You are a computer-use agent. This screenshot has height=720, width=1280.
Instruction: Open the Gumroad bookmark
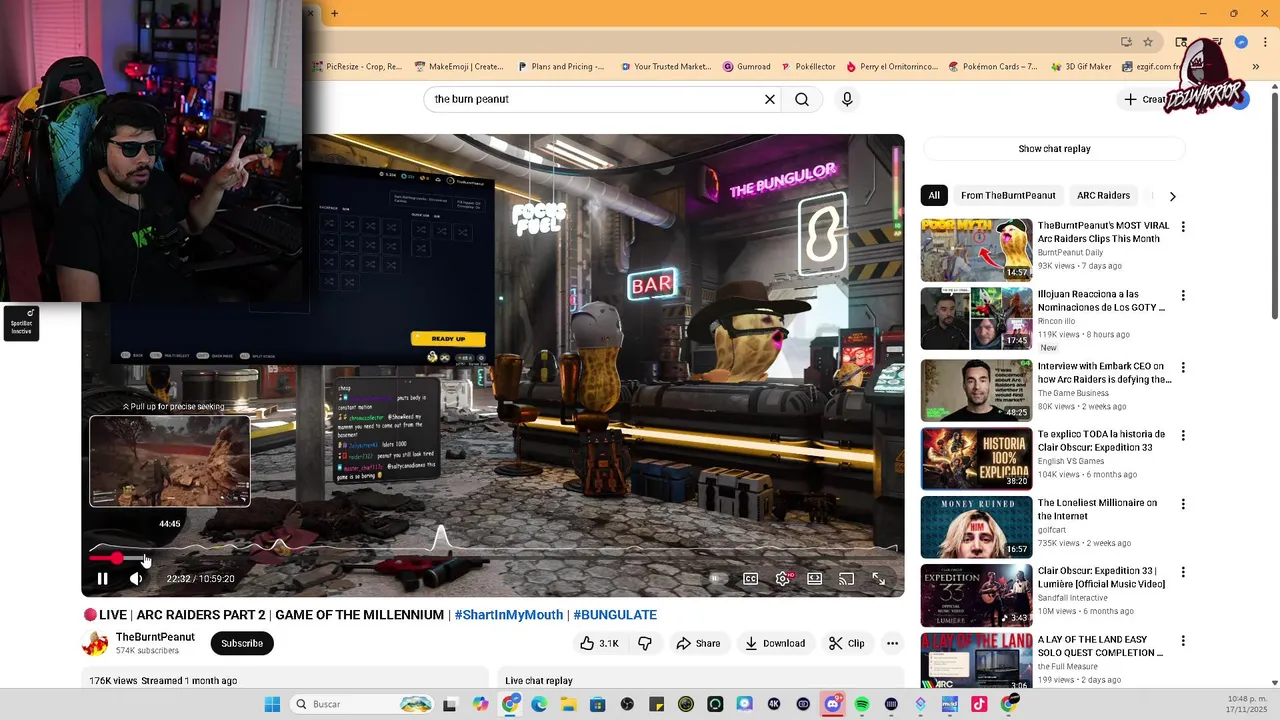746,67
